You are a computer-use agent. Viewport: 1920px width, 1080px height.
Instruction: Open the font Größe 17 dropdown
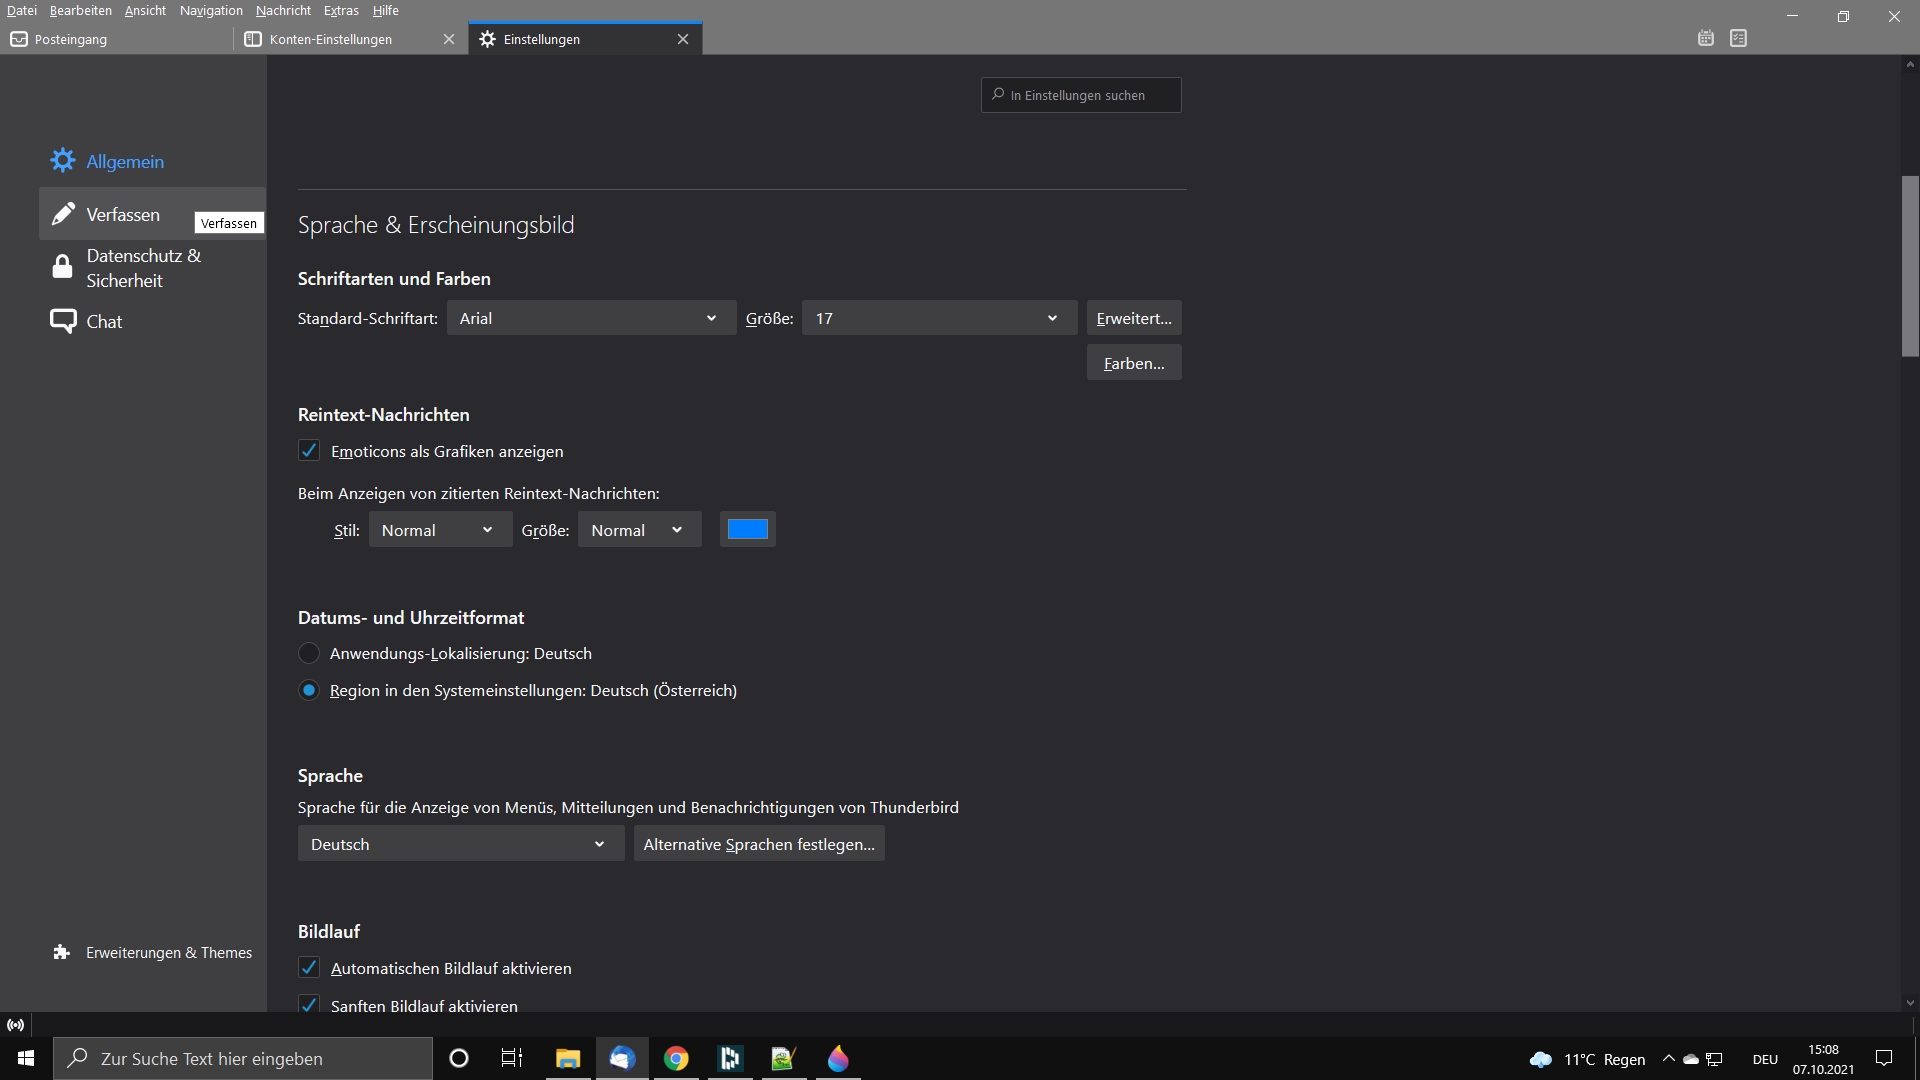tap(938, 318)
